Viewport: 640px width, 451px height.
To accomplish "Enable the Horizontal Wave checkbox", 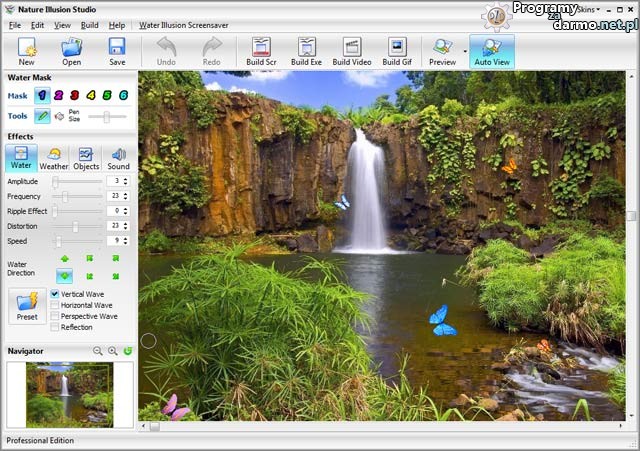I will [x=55, y=305].
